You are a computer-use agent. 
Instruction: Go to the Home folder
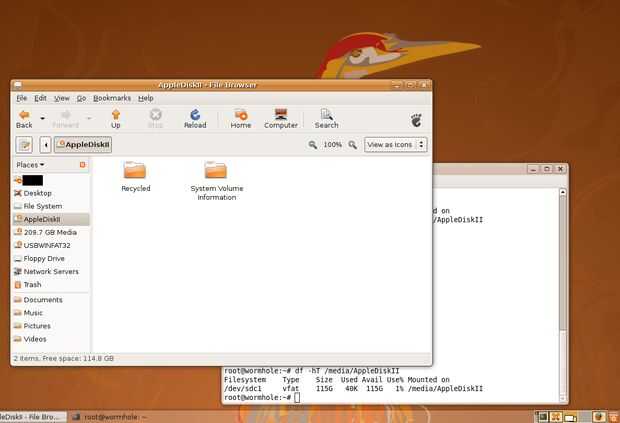241,119
